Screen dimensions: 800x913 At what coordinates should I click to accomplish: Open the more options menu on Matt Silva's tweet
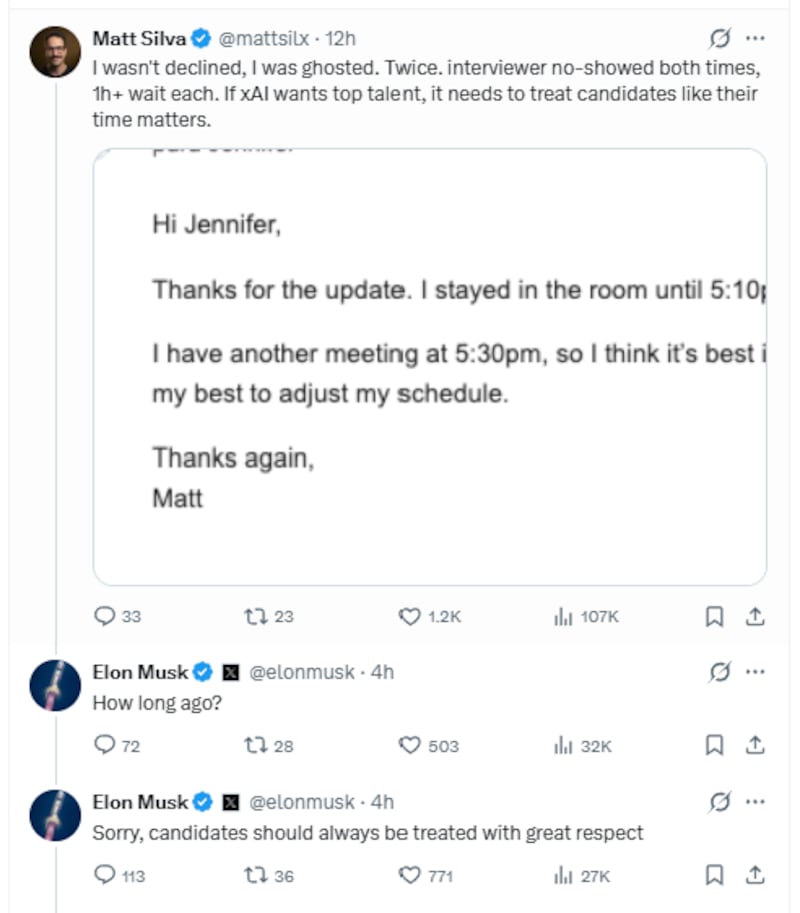(x=757, y=38)
